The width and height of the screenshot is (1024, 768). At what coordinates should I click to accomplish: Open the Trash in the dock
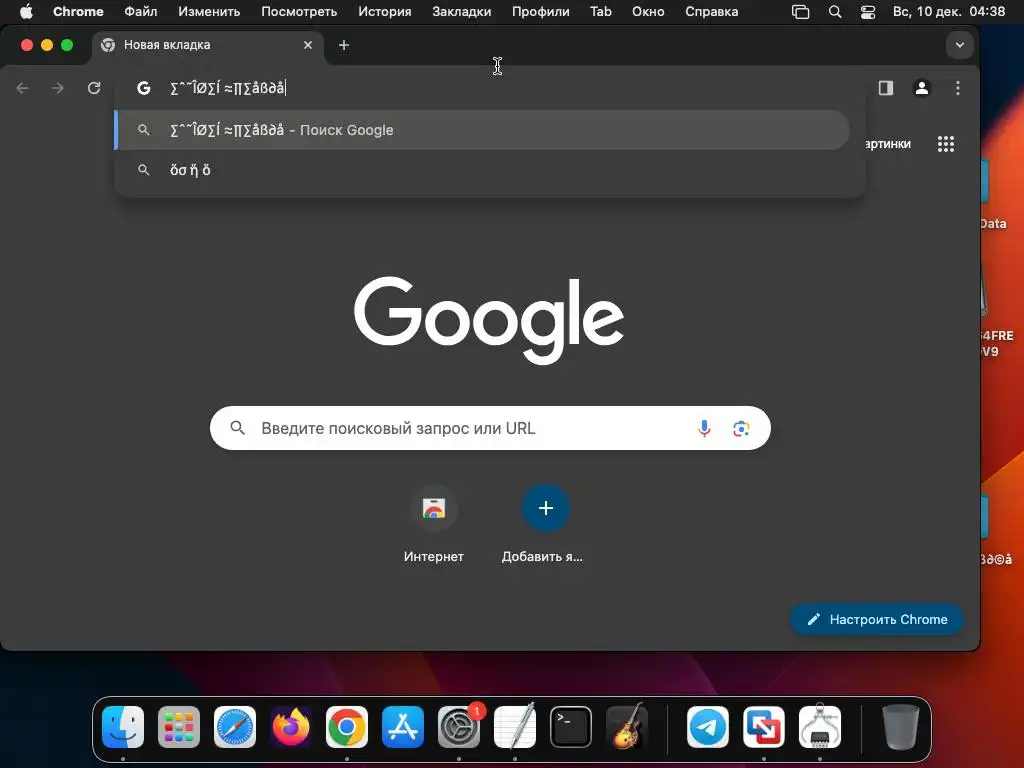pyautogui.click(x=901, y=727)
